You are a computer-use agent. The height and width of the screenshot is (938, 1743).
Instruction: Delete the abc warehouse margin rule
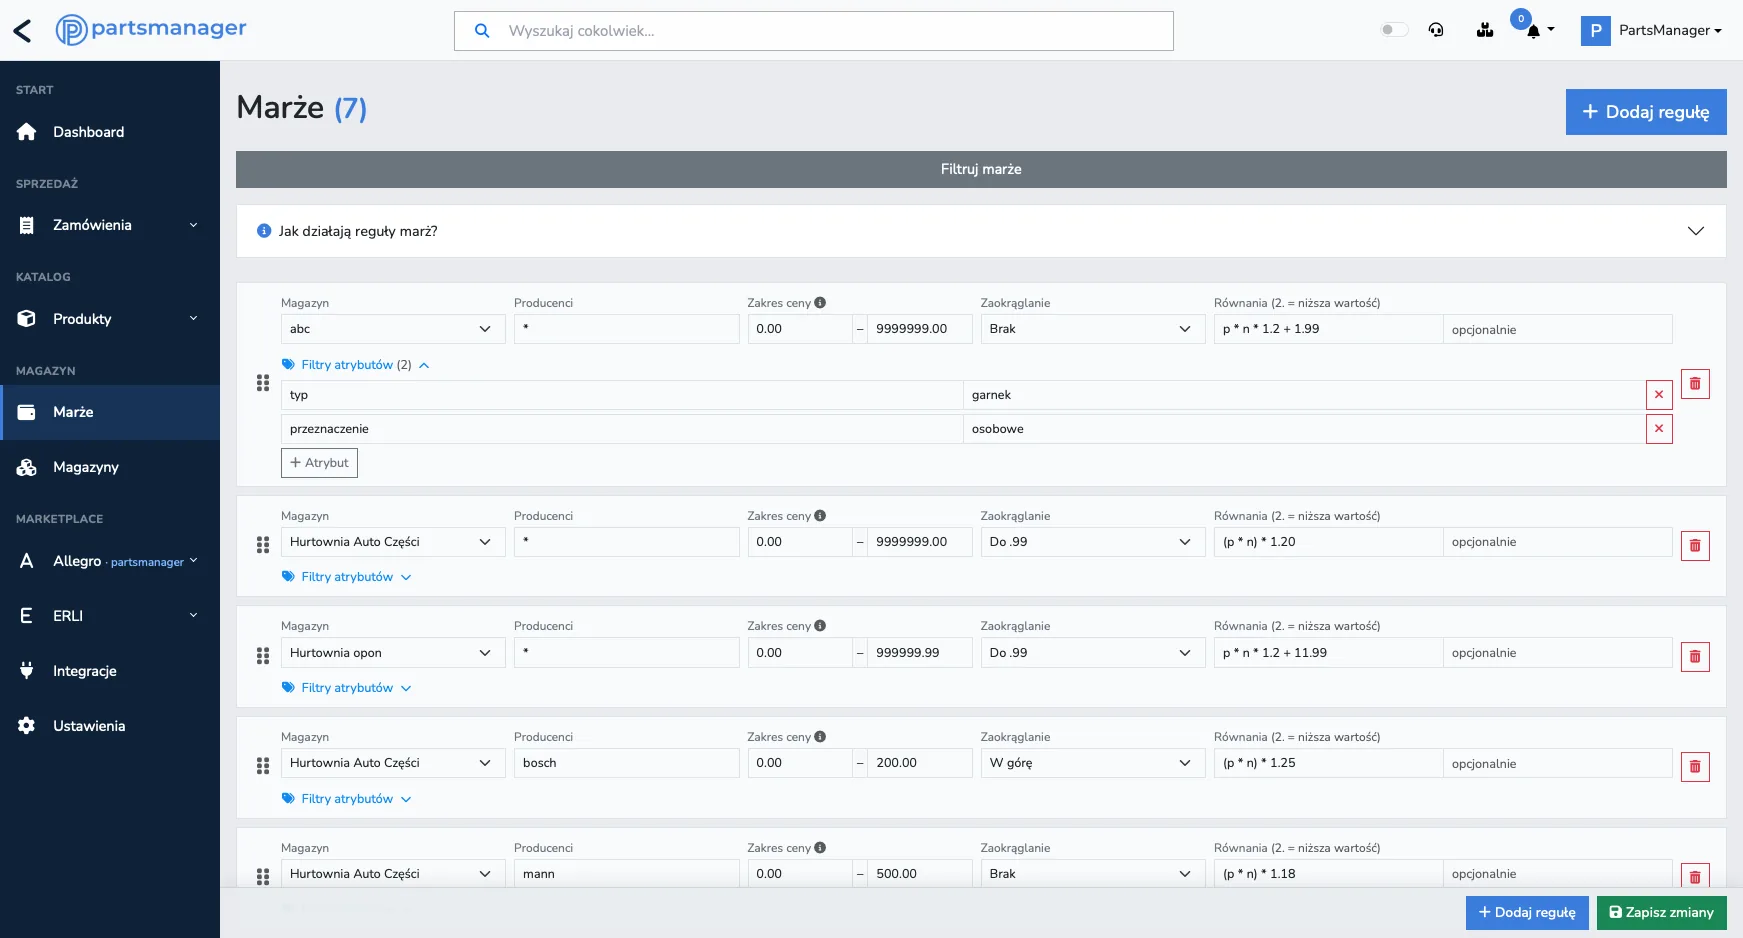[1695, 384]
